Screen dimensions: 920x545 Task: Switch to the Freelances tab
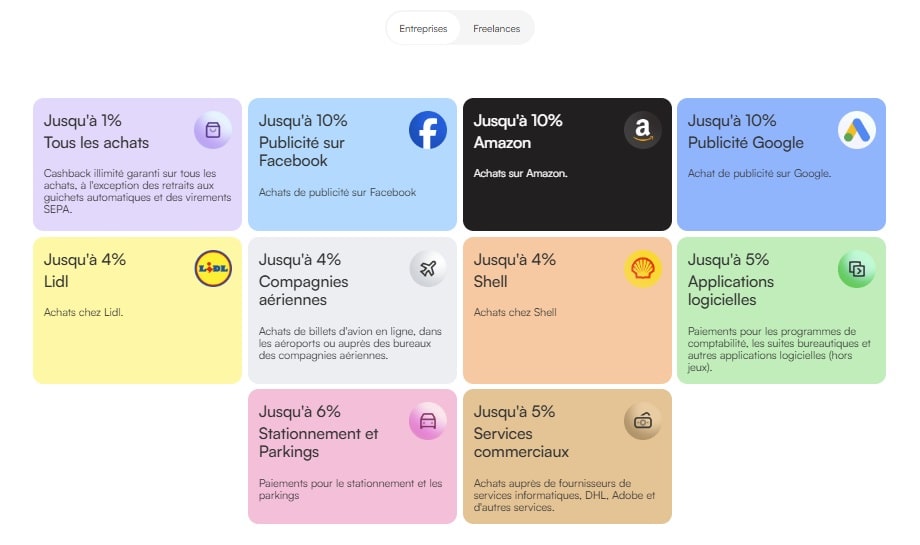[497, 29]
